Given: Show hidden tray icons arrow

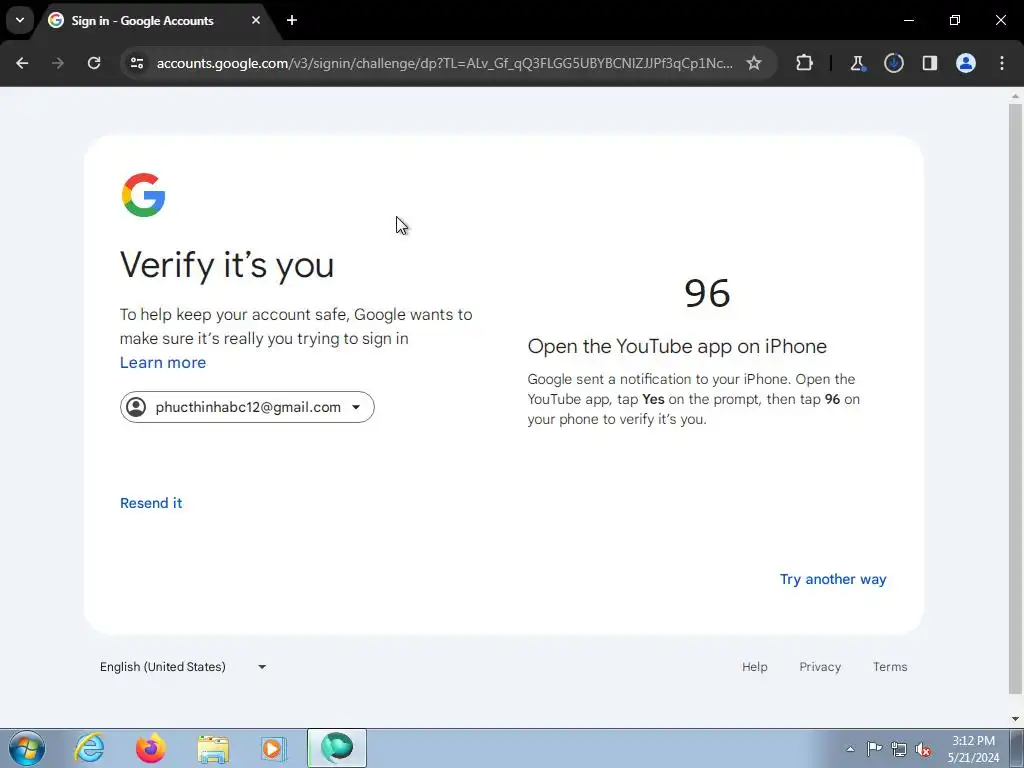Looking at the screenshot, I should 850,749.
